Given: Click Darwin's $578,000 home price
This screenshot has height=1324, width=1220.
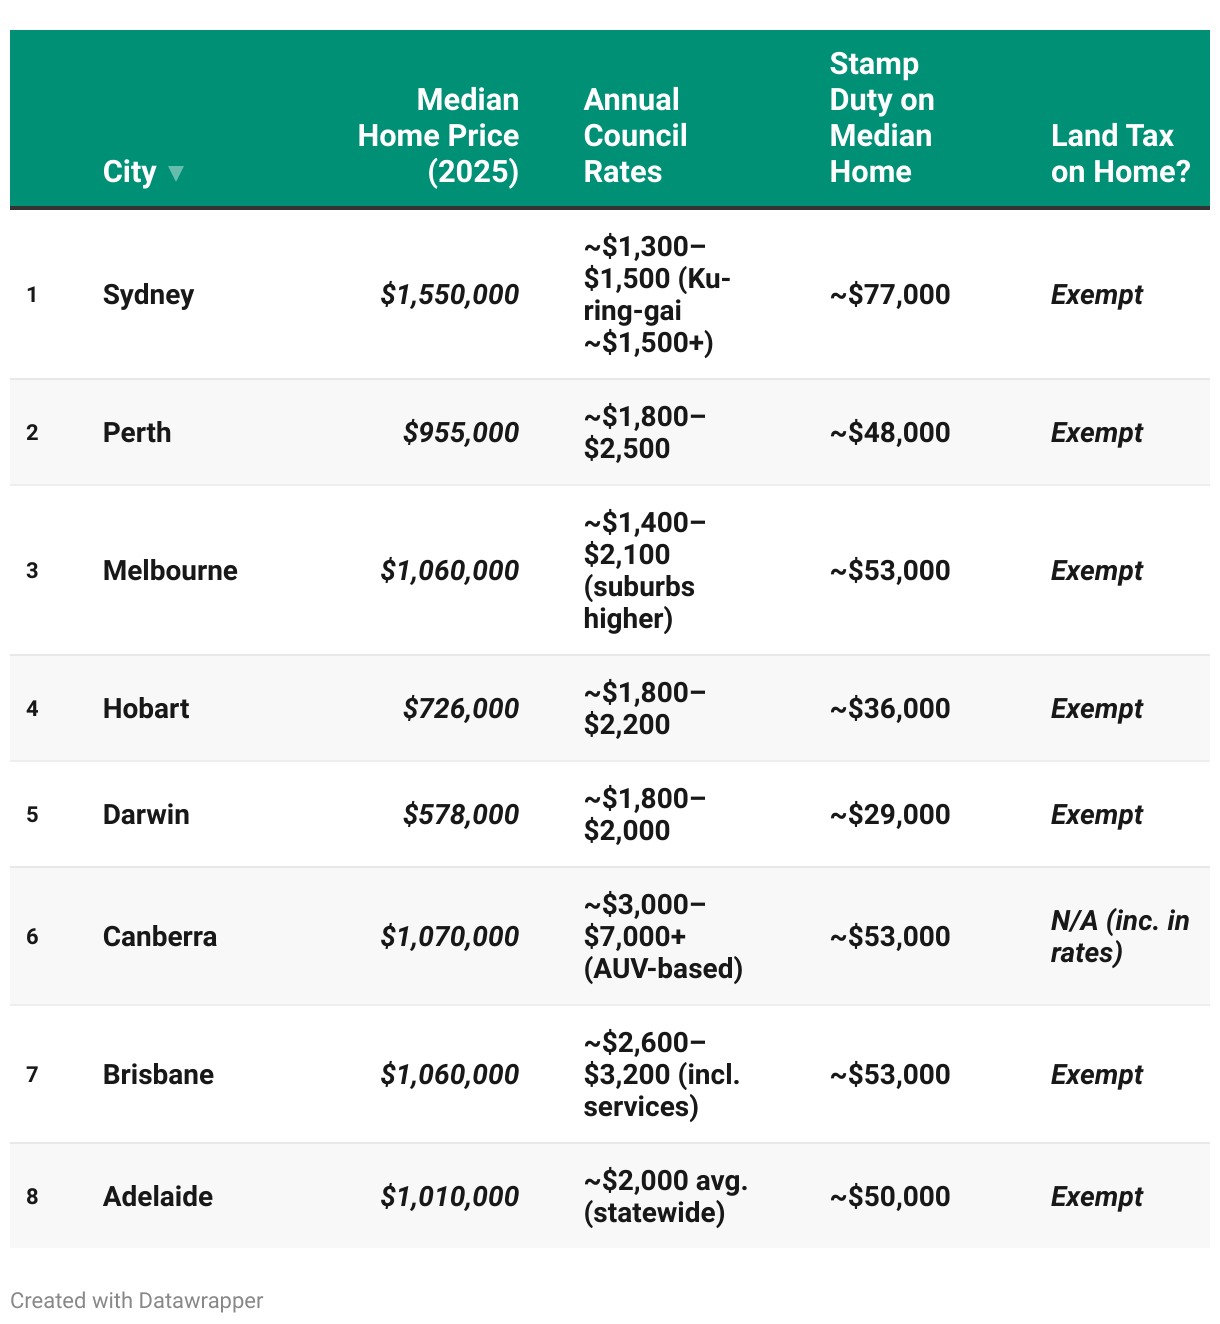Looking at the screenshot, I should (x=461, y=814).
